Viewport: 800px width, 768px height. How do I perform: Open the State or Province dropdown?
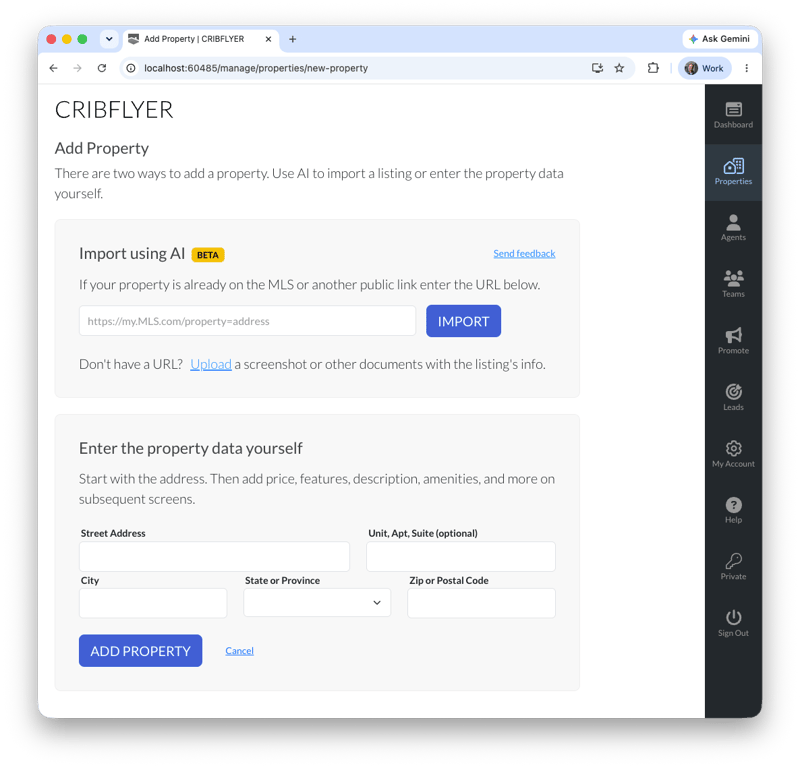click(x=317, y=603)
